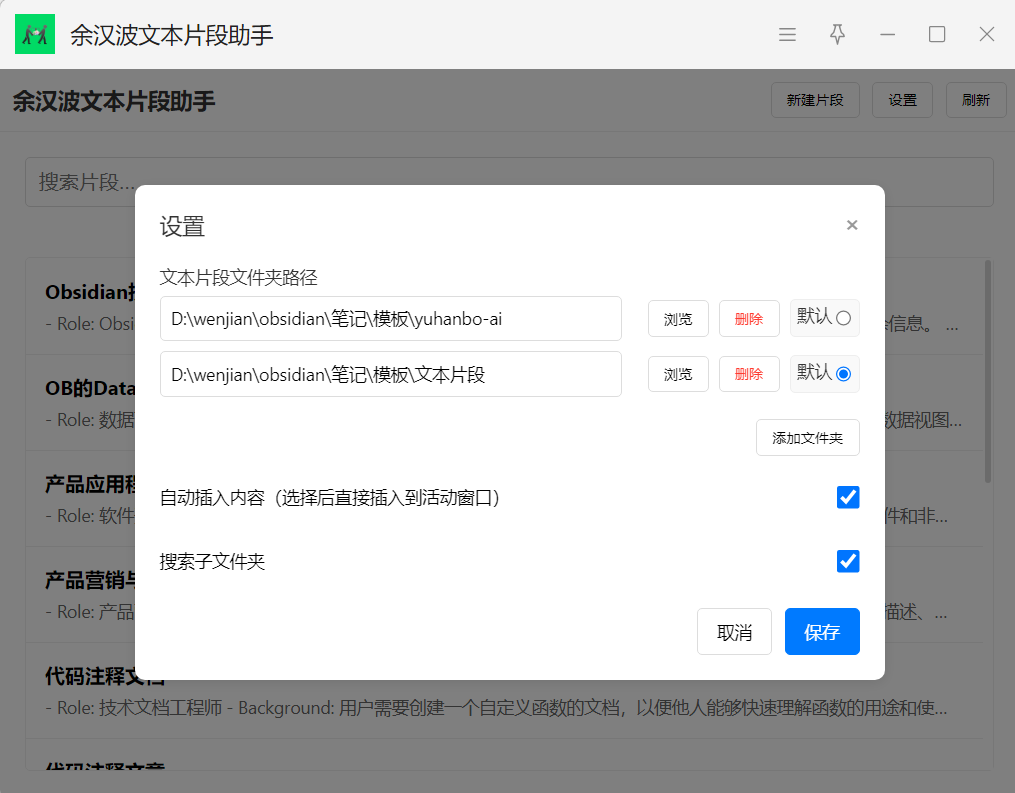Close the application window
This screenshot has width=1015, height=793.
tap(987, 34)
